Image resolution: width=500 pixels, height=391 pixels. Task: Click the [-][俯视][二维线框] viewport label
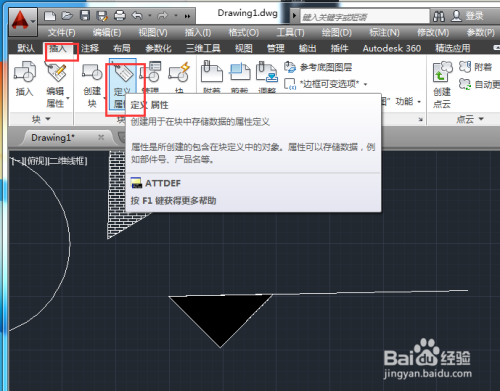tap(49, 161)
